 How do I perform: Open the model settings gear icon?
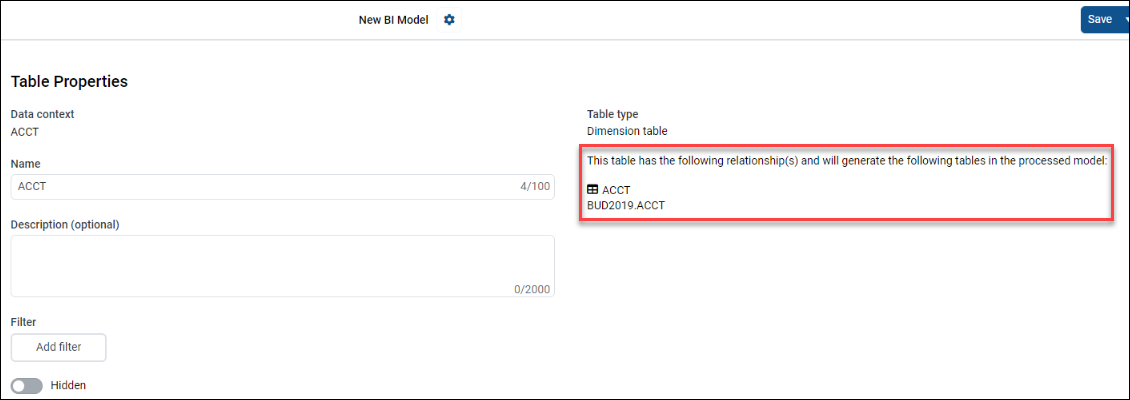tap(449, 20)
